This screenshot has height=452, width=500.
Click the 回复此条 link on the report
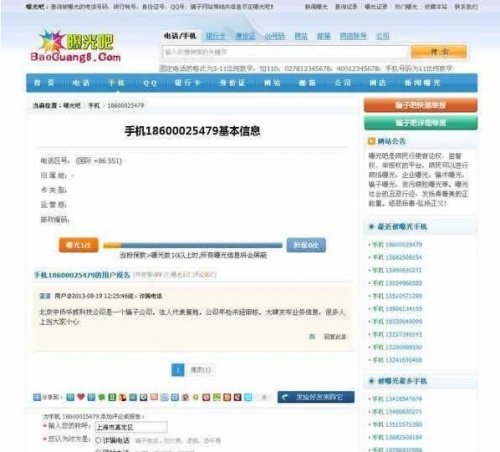[x=335, y=337]
